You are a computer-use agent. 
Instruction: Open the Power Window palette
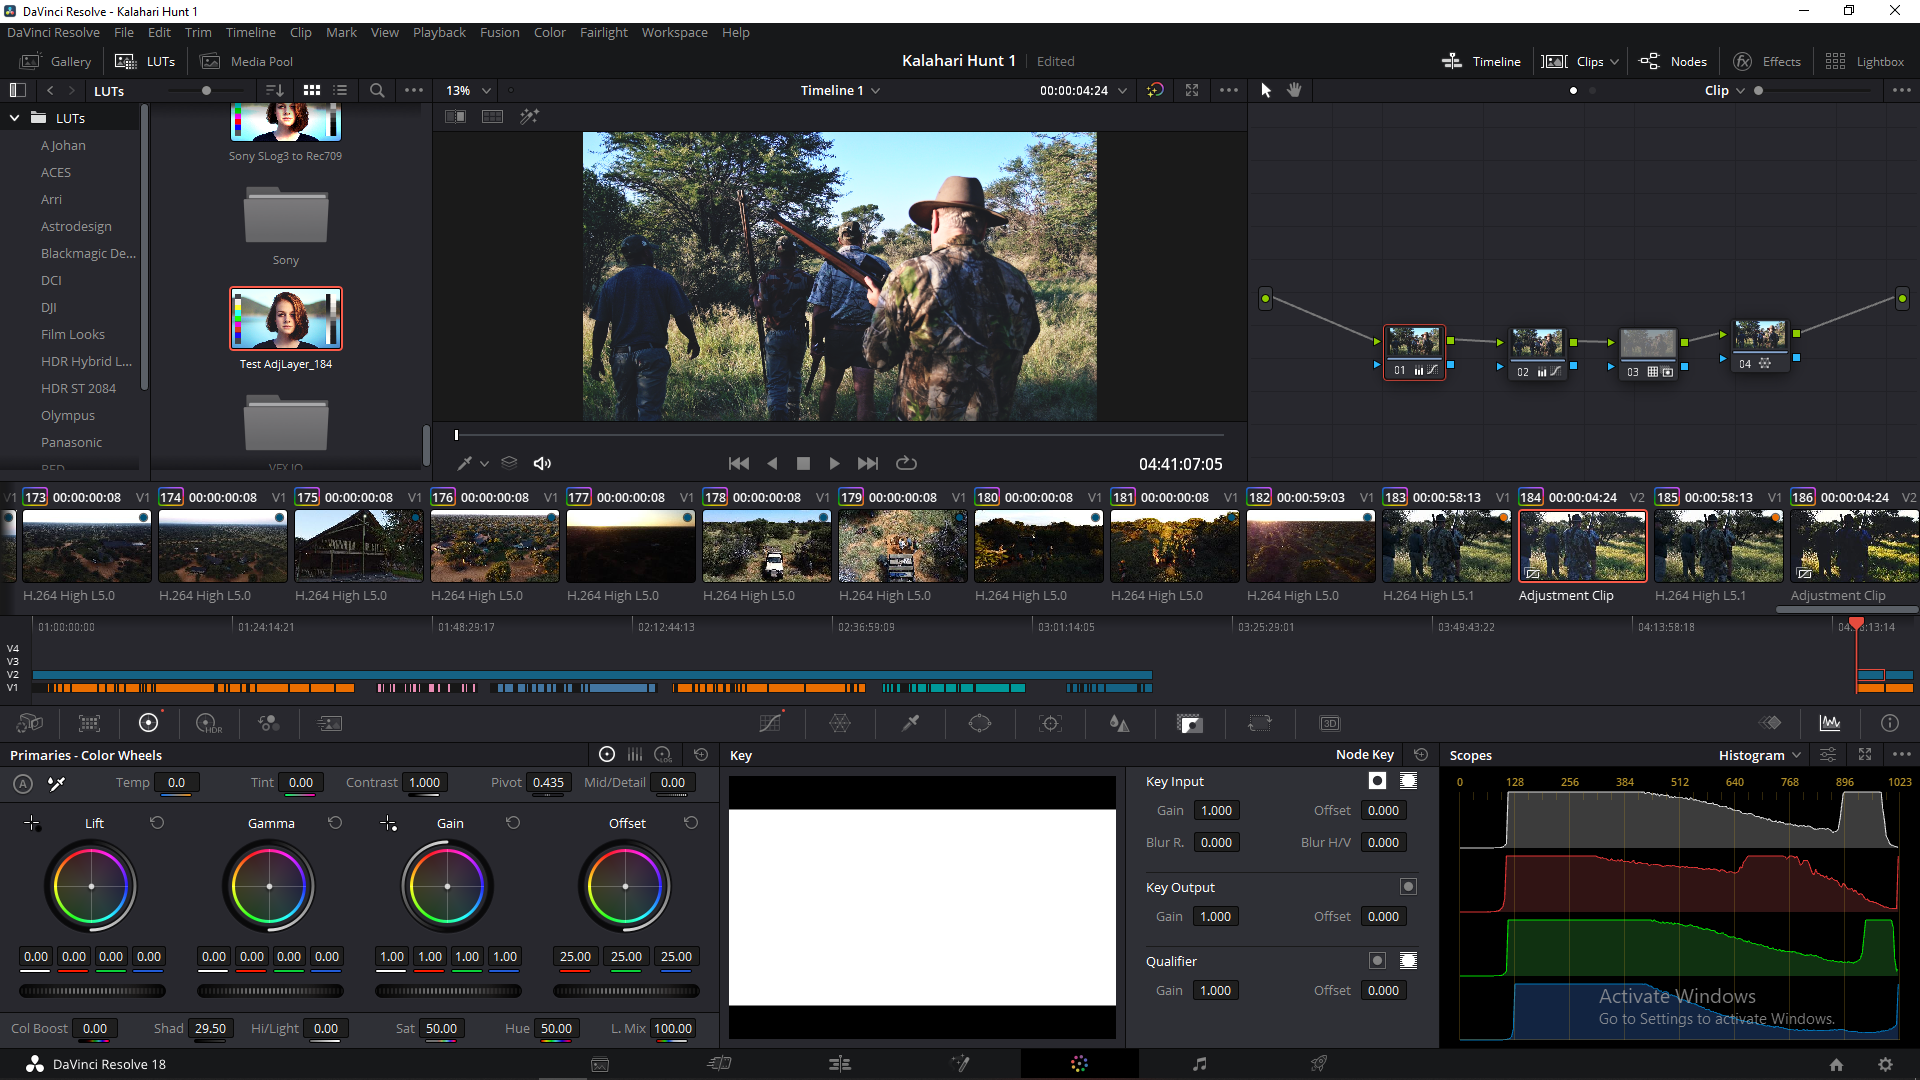click(x=980, y=723)
